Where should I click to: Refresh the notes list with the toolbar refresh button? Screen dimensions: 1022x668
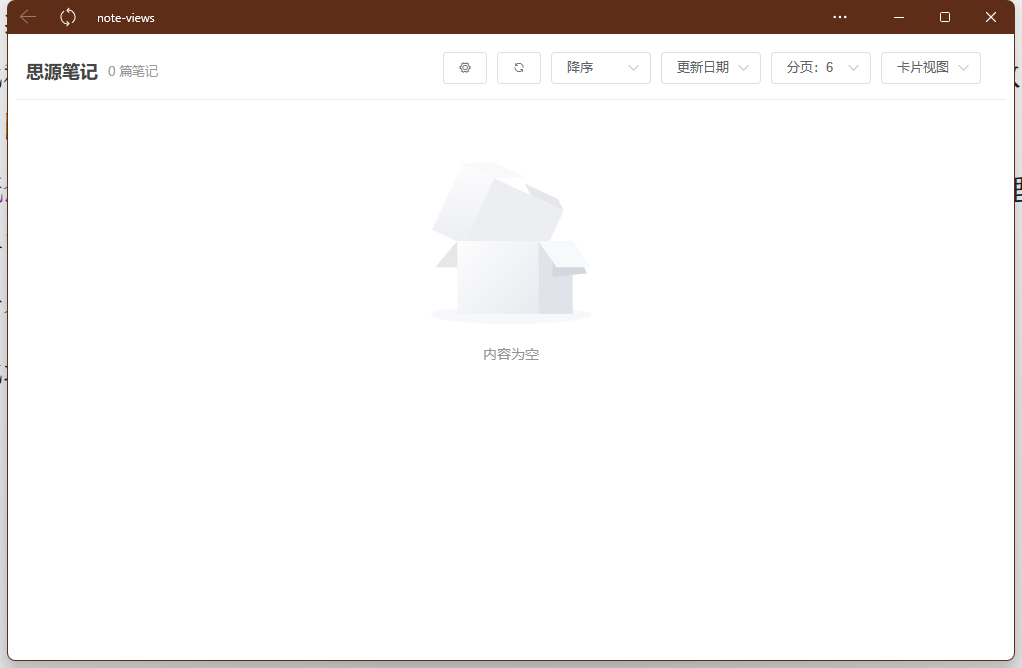519,68
